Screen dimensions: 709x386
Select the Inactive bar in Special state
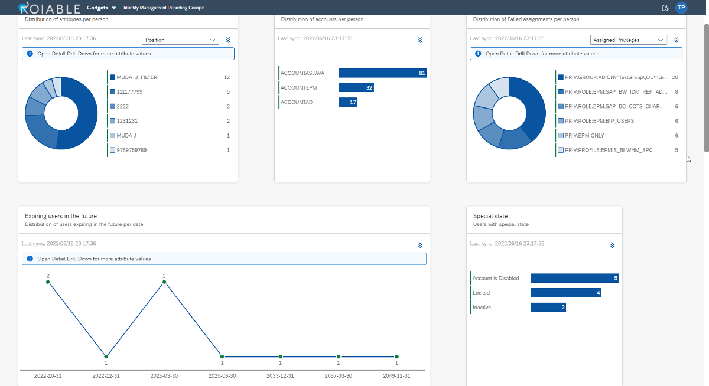[548, 307]
